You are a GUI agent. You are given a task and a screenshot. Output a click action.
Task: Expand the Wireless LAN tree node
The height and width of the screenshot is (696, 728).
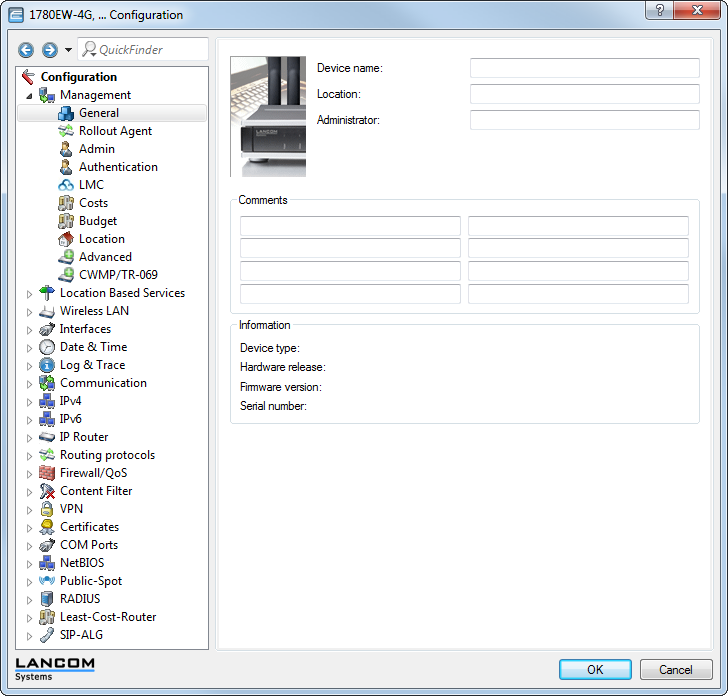(29, 311)
